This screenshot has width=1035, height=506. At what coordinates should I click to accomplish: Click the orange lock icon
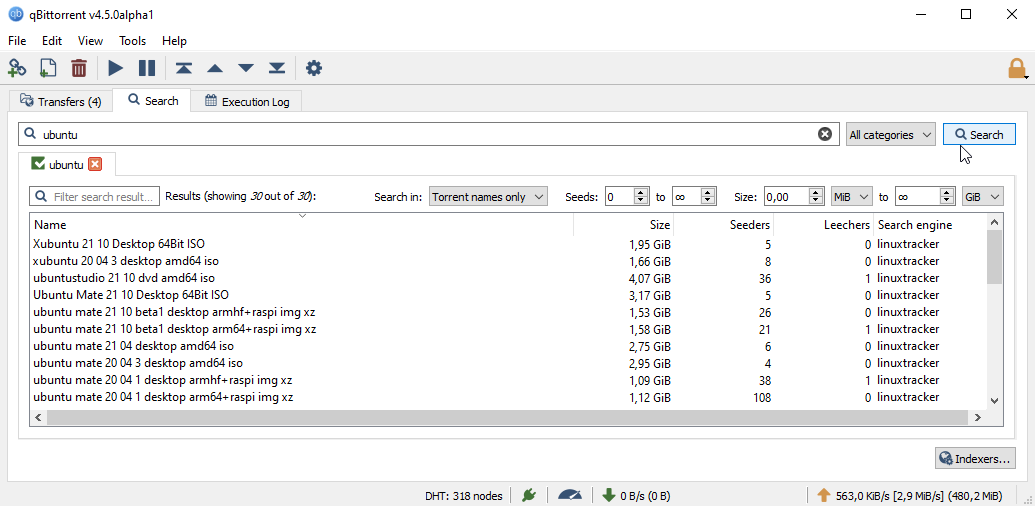tap(1016, 69)
